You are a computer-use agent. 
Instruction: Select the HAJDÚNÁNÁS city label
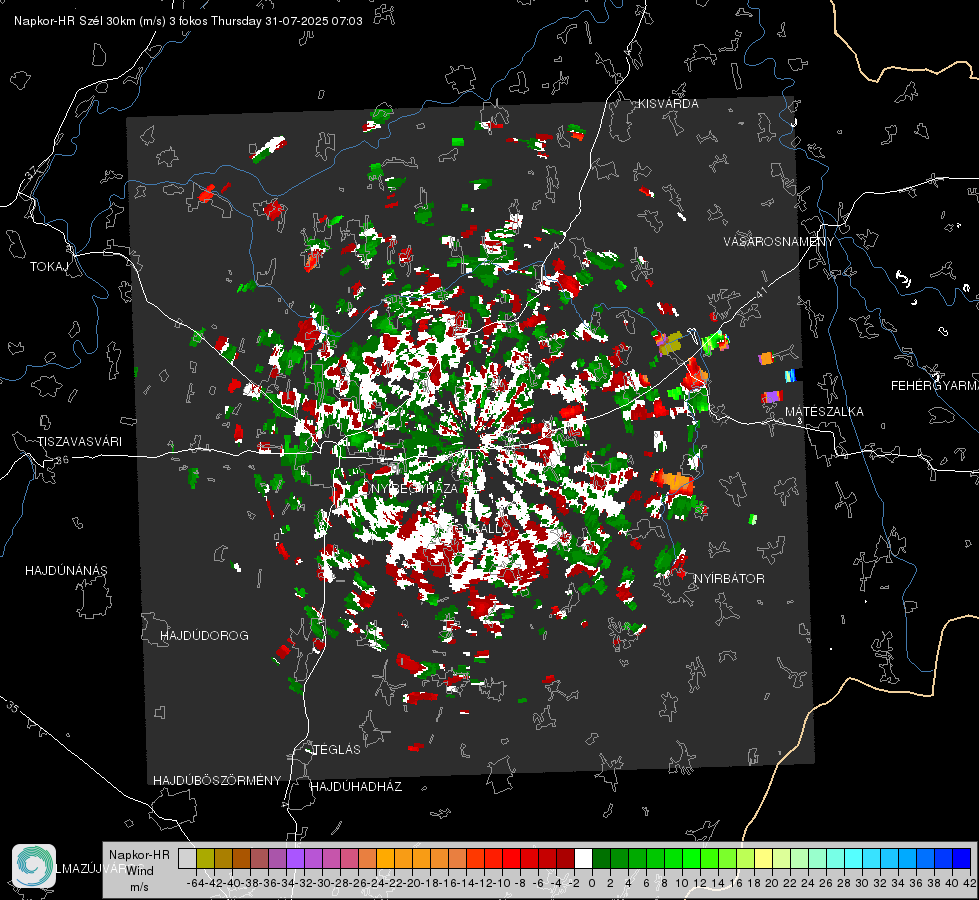coord(66,571)
